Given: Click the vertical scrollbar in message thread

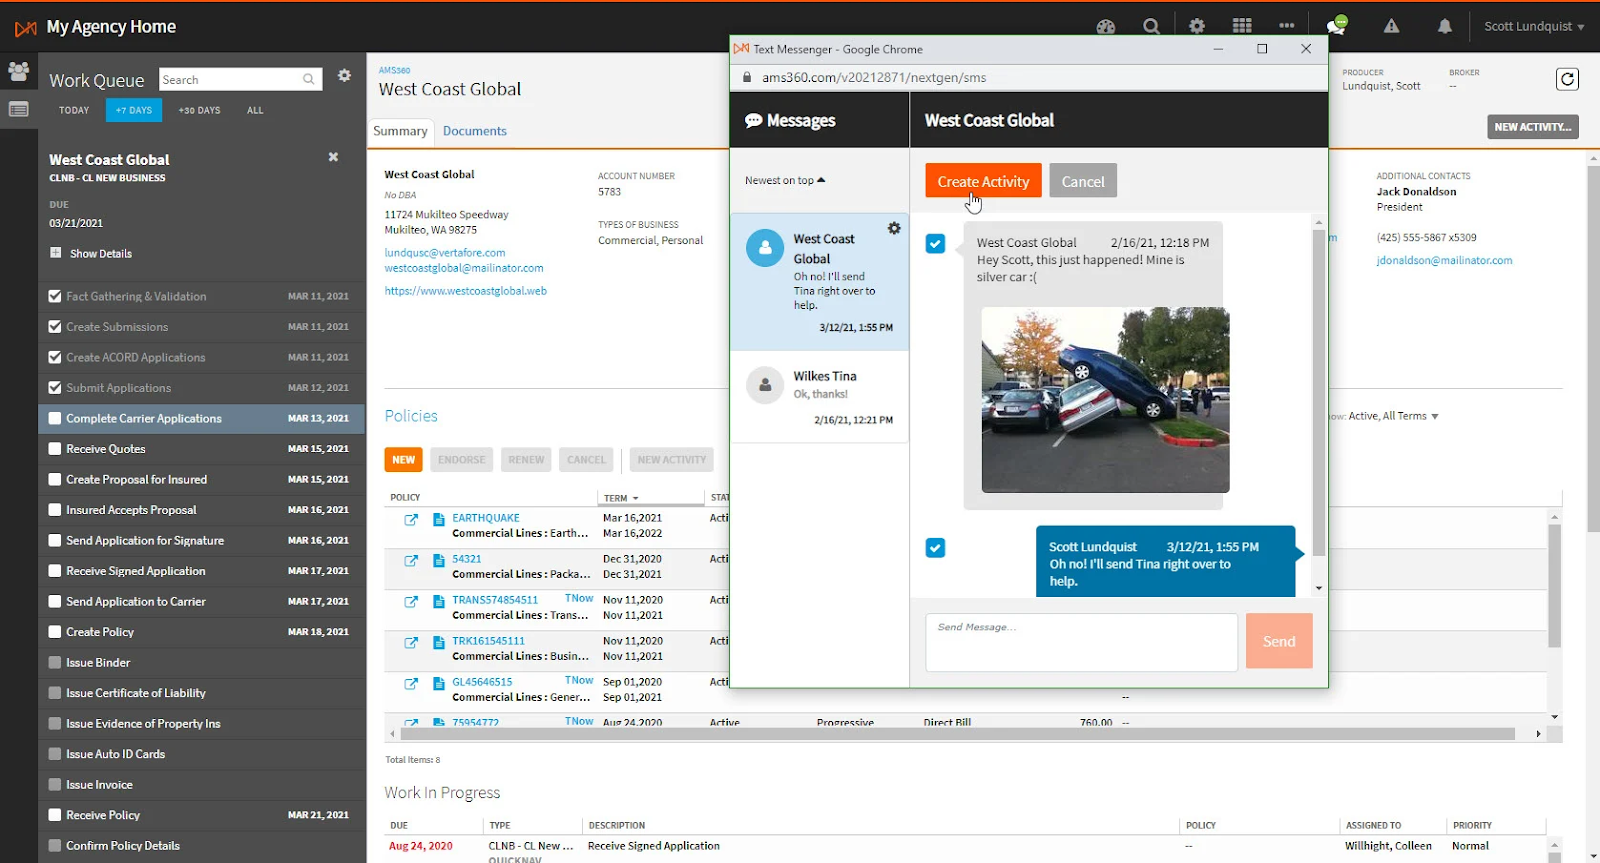Looking at the screenshot, I should [1318, 392].
